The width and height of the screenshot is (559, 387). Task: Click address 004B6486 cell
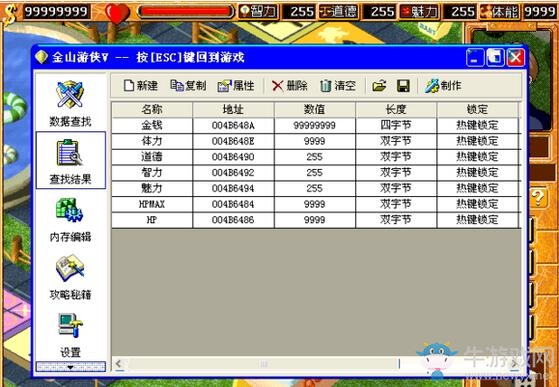(233, 220)
